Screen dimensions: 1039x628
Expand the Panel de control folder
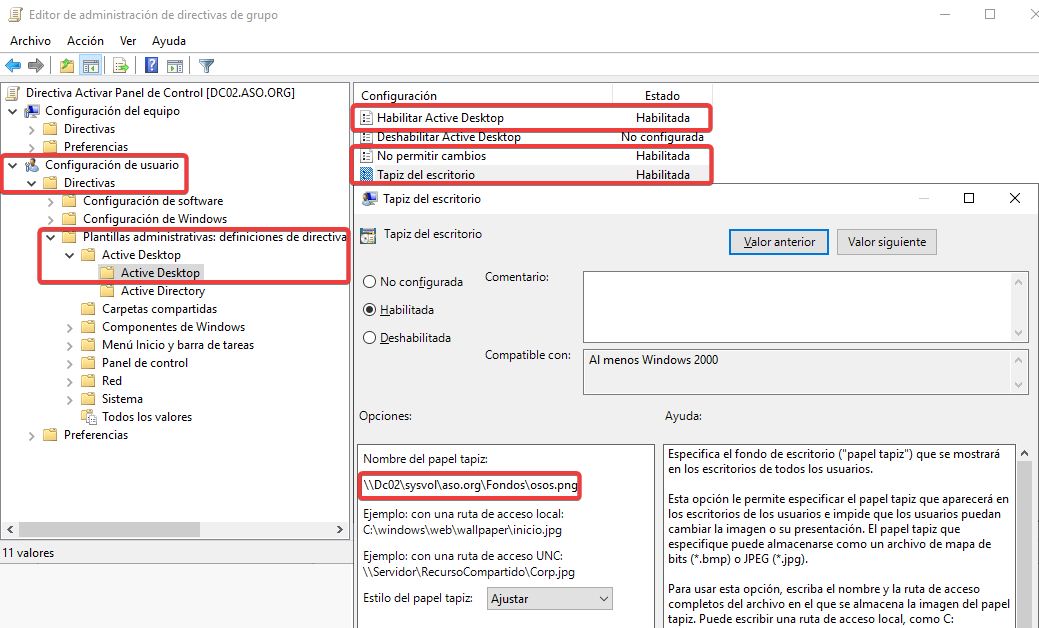(x=69, y=363)
